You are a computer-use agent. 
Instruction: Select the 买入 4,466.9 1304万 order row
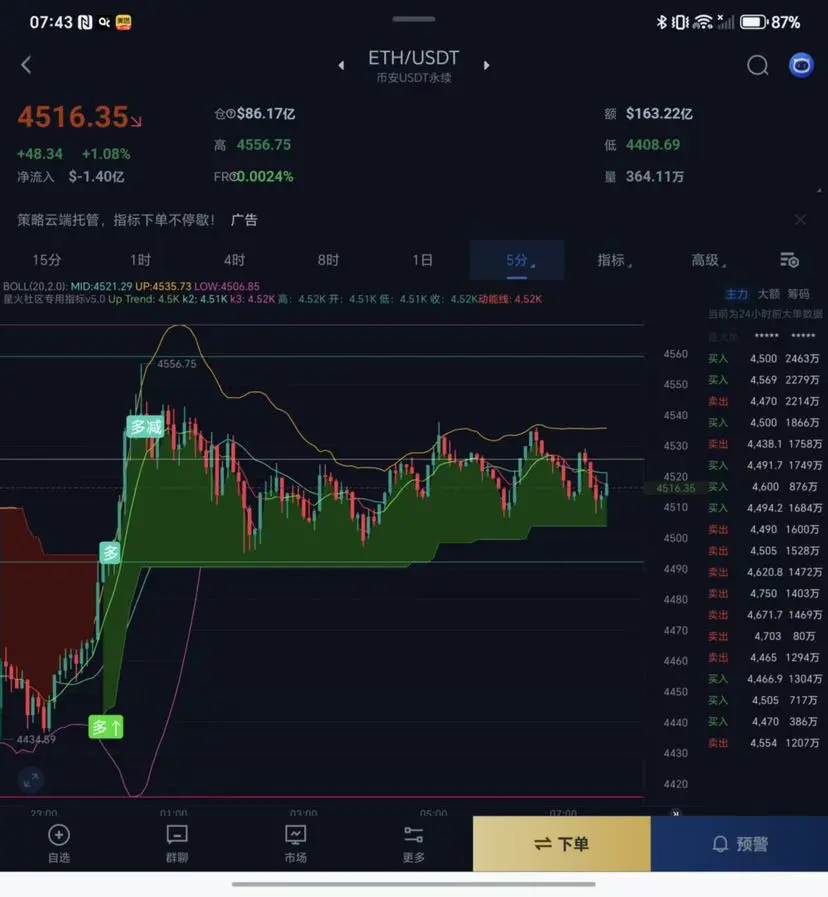(x=764, y=679)
